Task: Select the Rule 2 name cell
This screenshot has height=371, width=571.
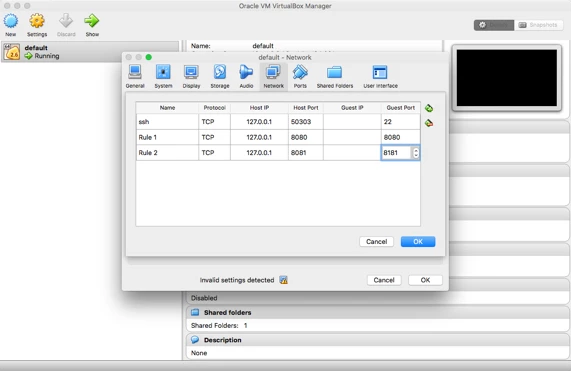Action: pyautogui.click(x=167, y=153)
